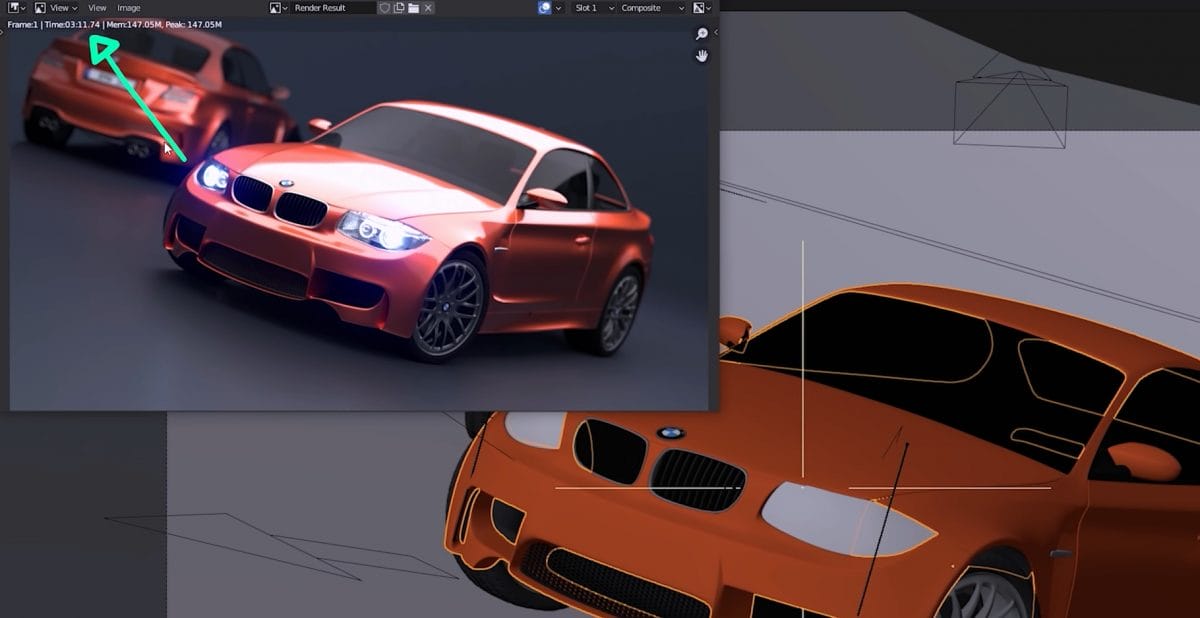Click the pan hand gizmo
Screen dimensions: 1200x618
click(702, 56)
